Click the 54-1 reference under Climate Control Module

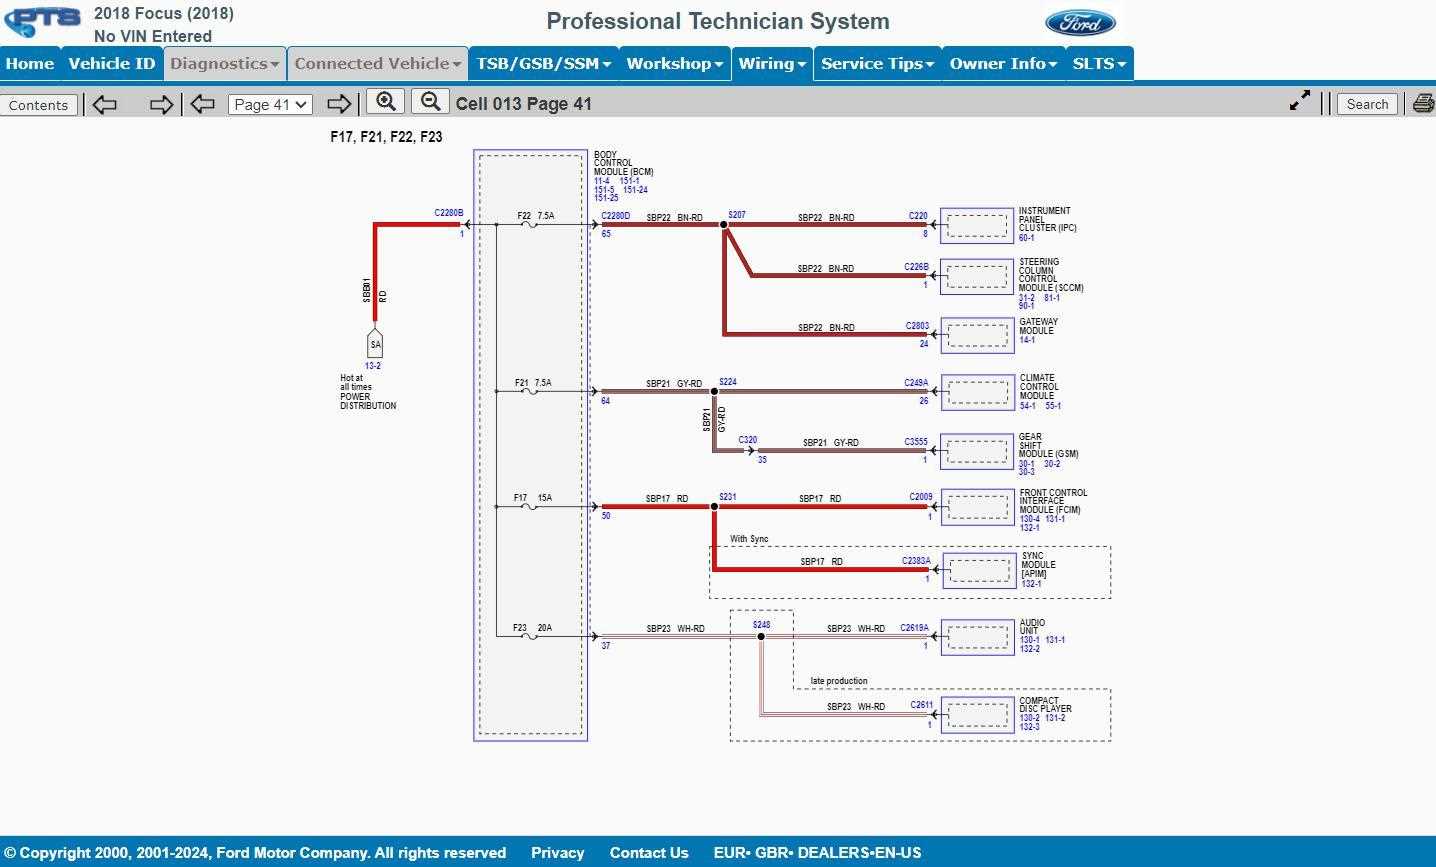(1027, 406)
